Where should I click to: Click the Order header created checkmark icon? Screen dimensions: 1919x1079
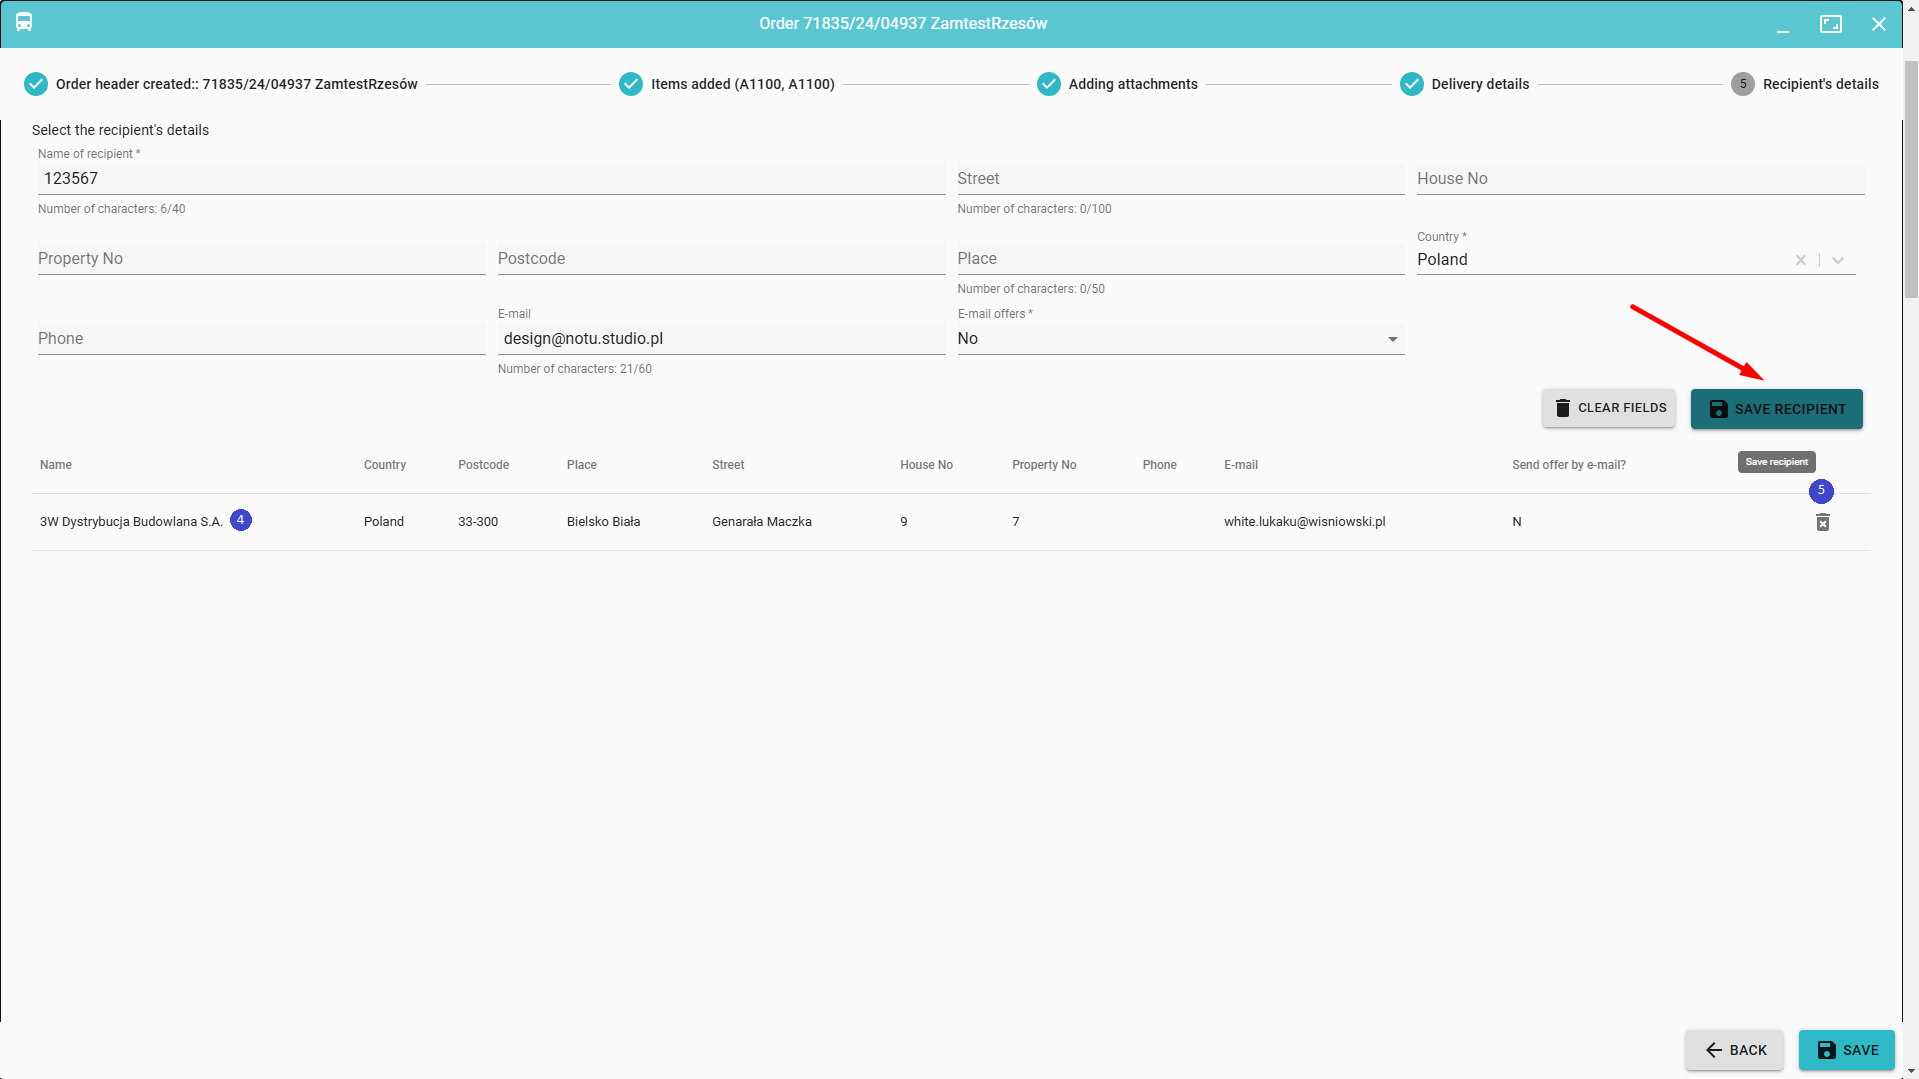point(36,84)
